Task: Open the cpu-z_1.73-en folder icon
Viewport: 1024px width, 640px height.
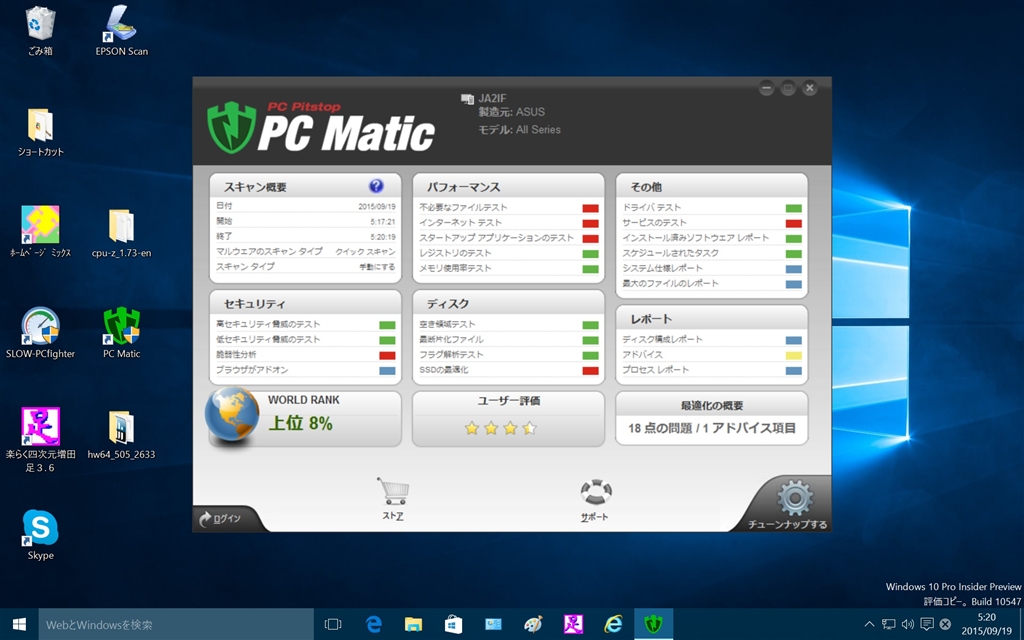Action: point(121,233)
